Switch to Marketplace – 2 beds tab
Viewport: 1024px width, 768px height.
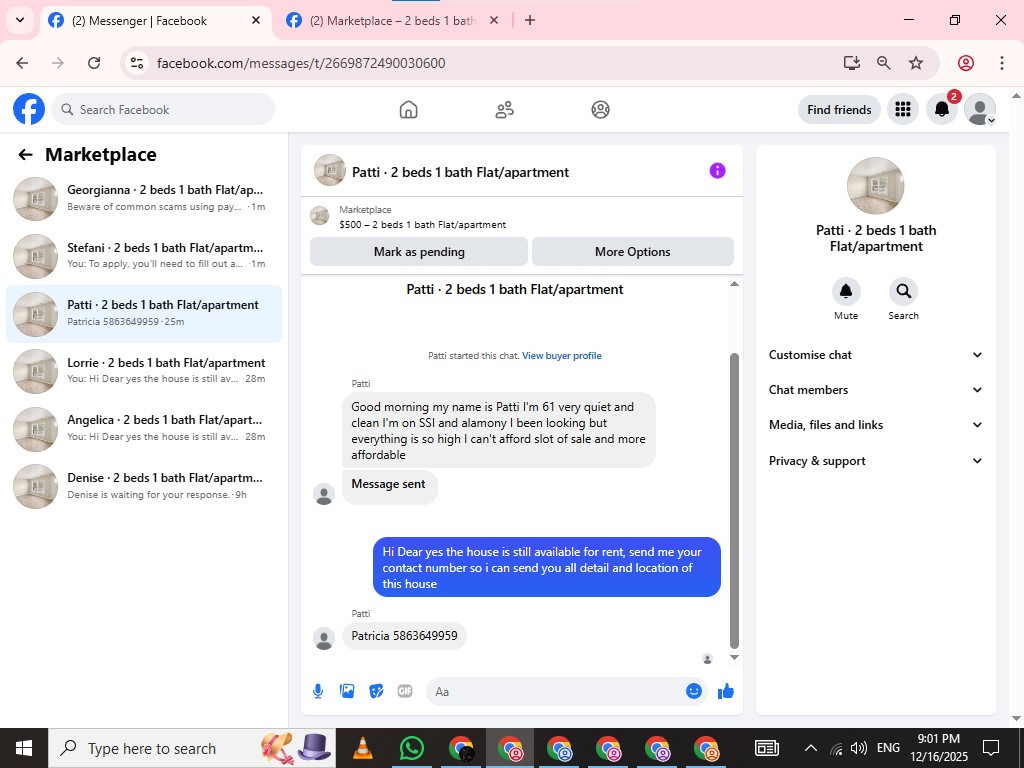[392, 21]
